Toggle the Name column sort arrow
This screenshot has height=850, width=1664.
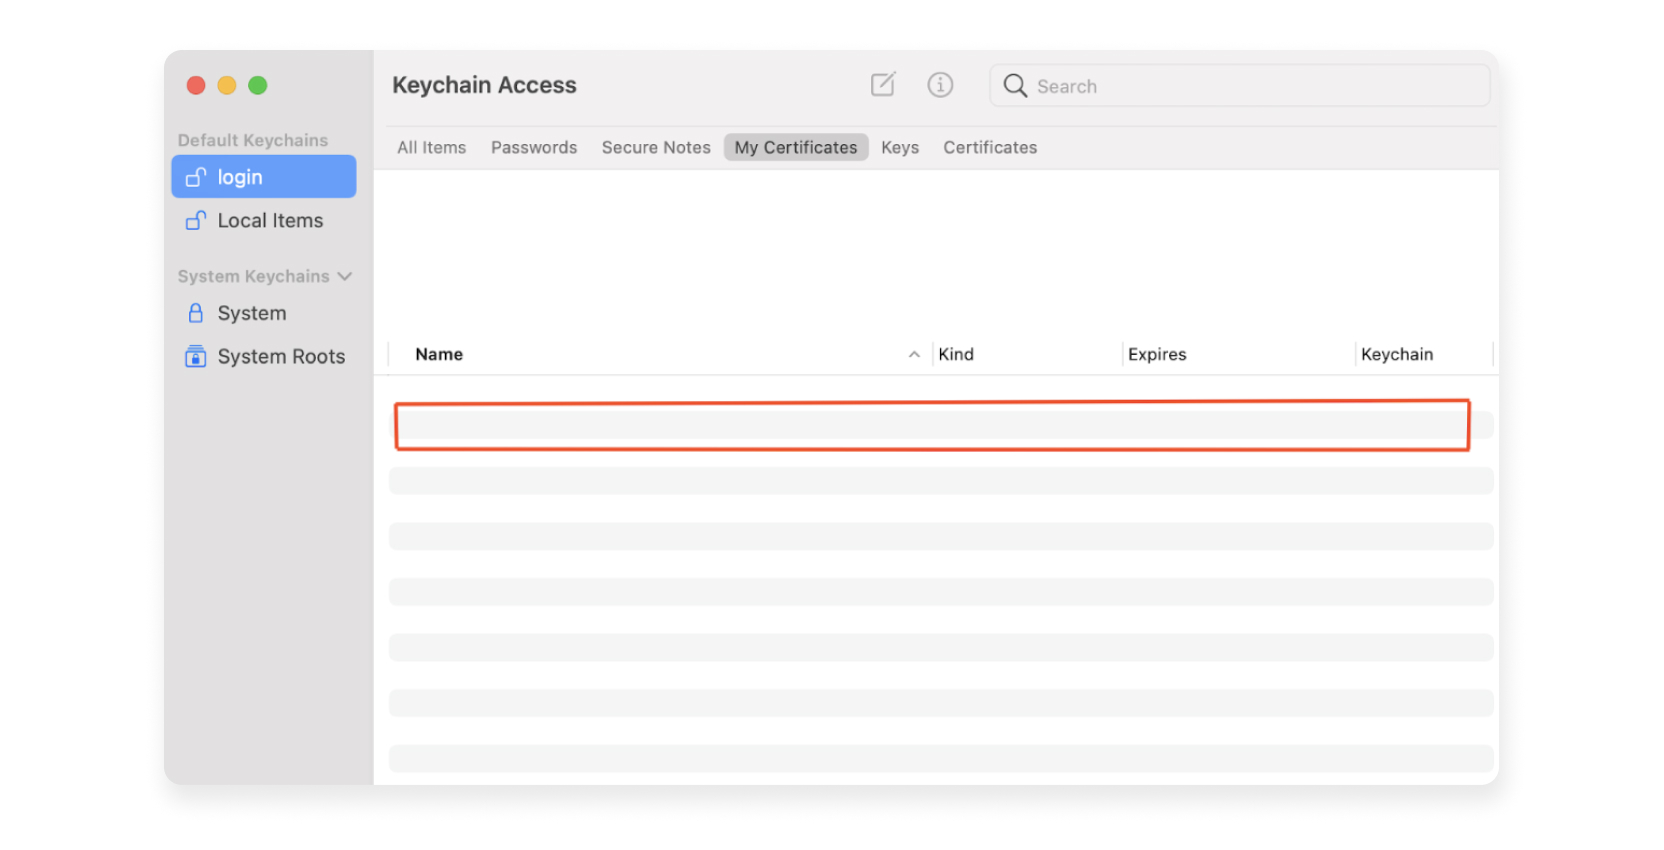[x=914, y=355]
